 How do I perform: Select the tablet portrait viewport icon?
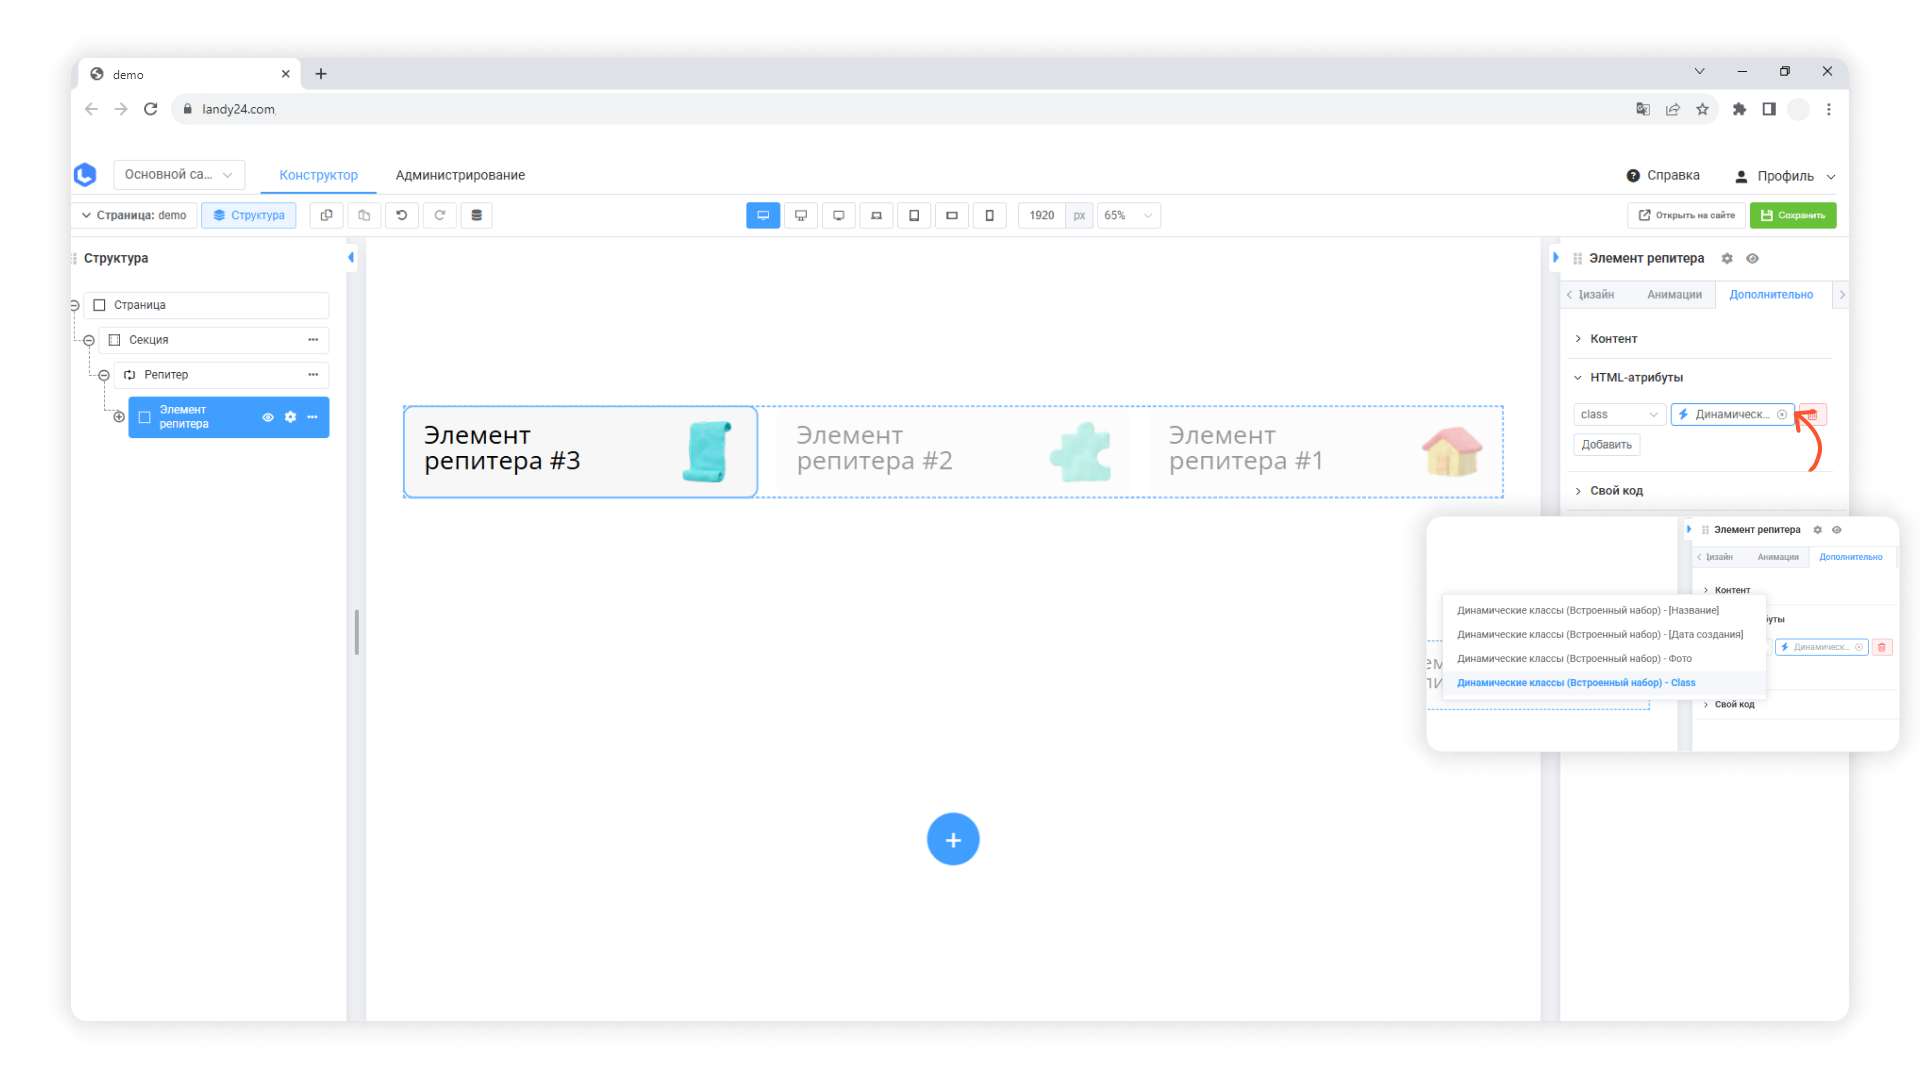click(914, 215)
